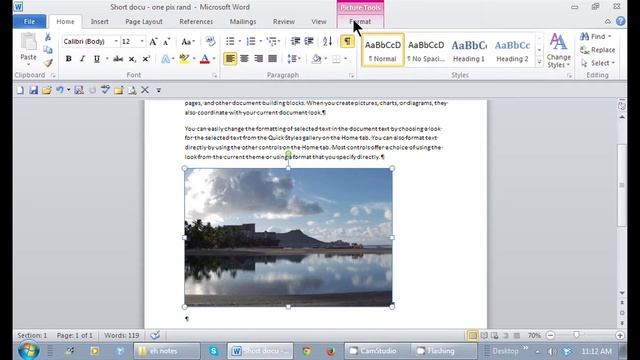Viewport: 640px width, 360px height.
Task: Open Skype from the taskbar
Action: point(213,351)
